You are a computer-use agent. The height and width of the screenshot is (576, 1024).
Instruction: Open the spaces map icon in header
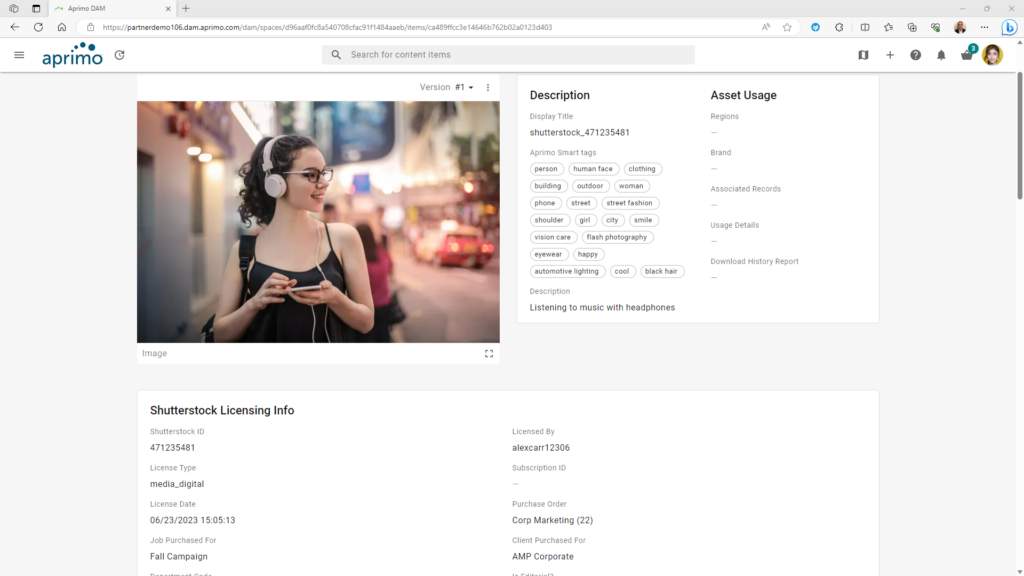(x=863, y=55)
